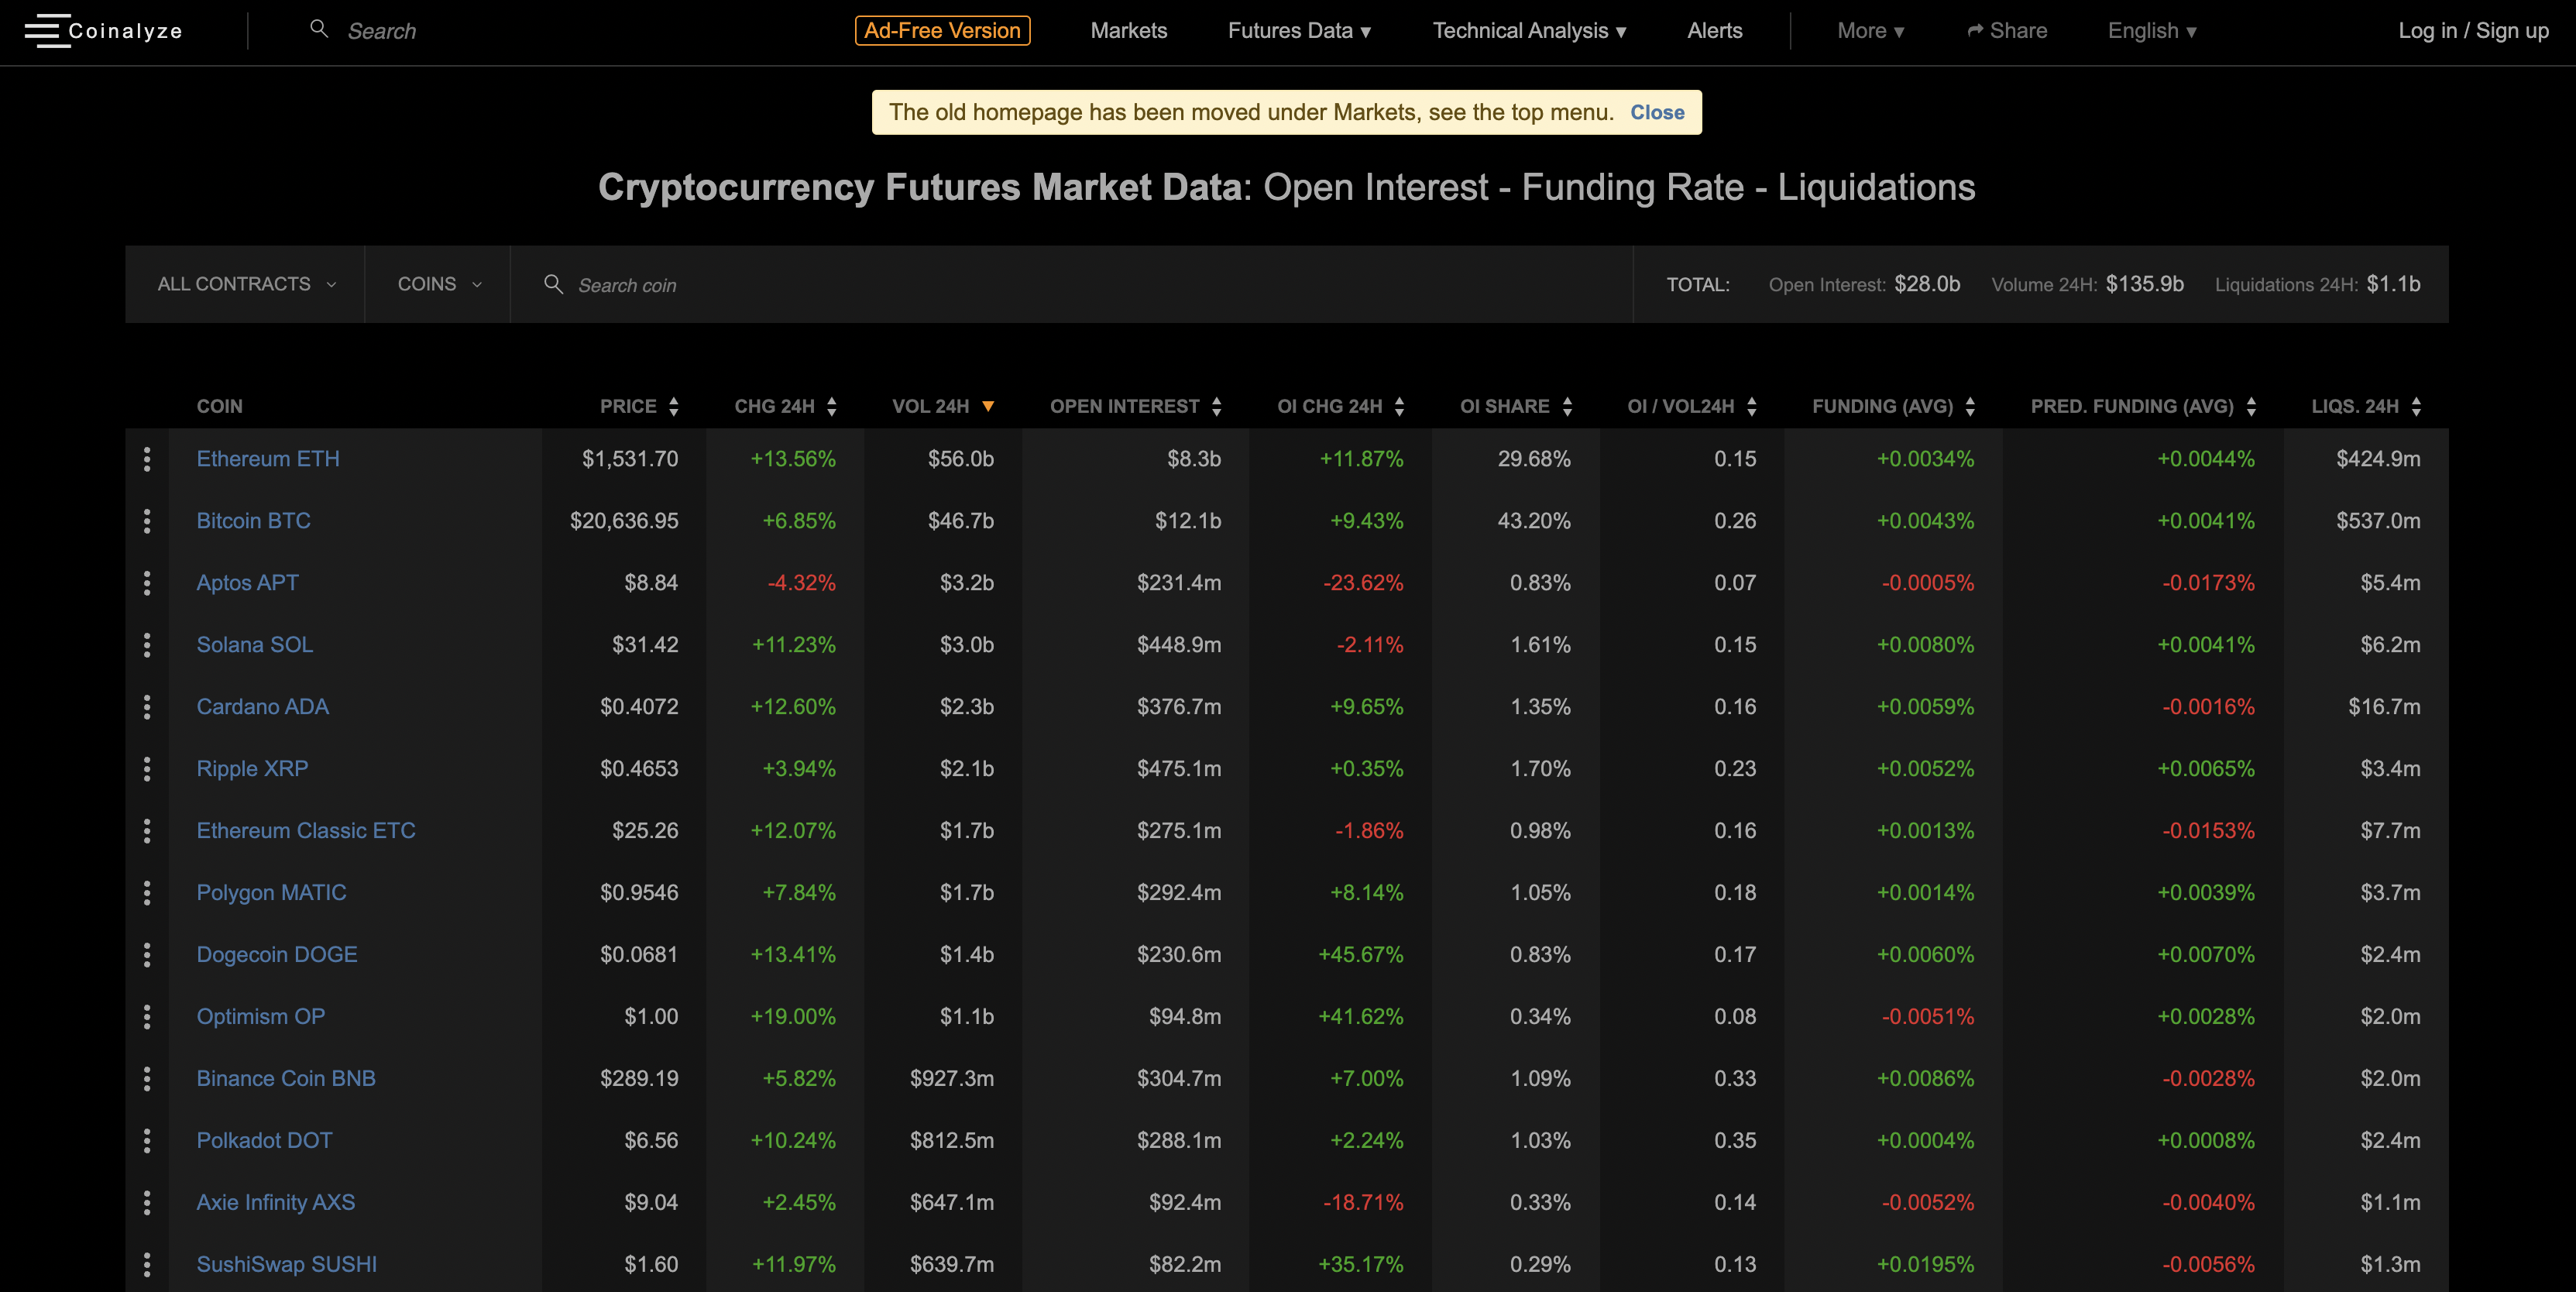Viewport: 2576px width, 1292px height.
Task: Open row options for Polygon MATIC
Action: point(147,893)
